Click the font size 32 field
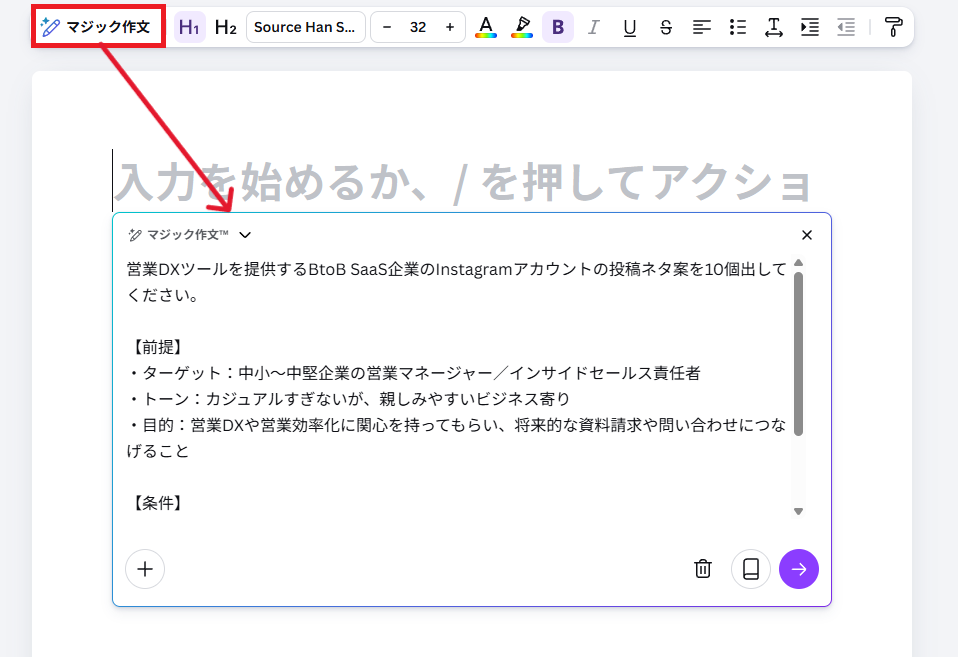Image resolution: width=958 pixels, height=657 pixels. 418,27
